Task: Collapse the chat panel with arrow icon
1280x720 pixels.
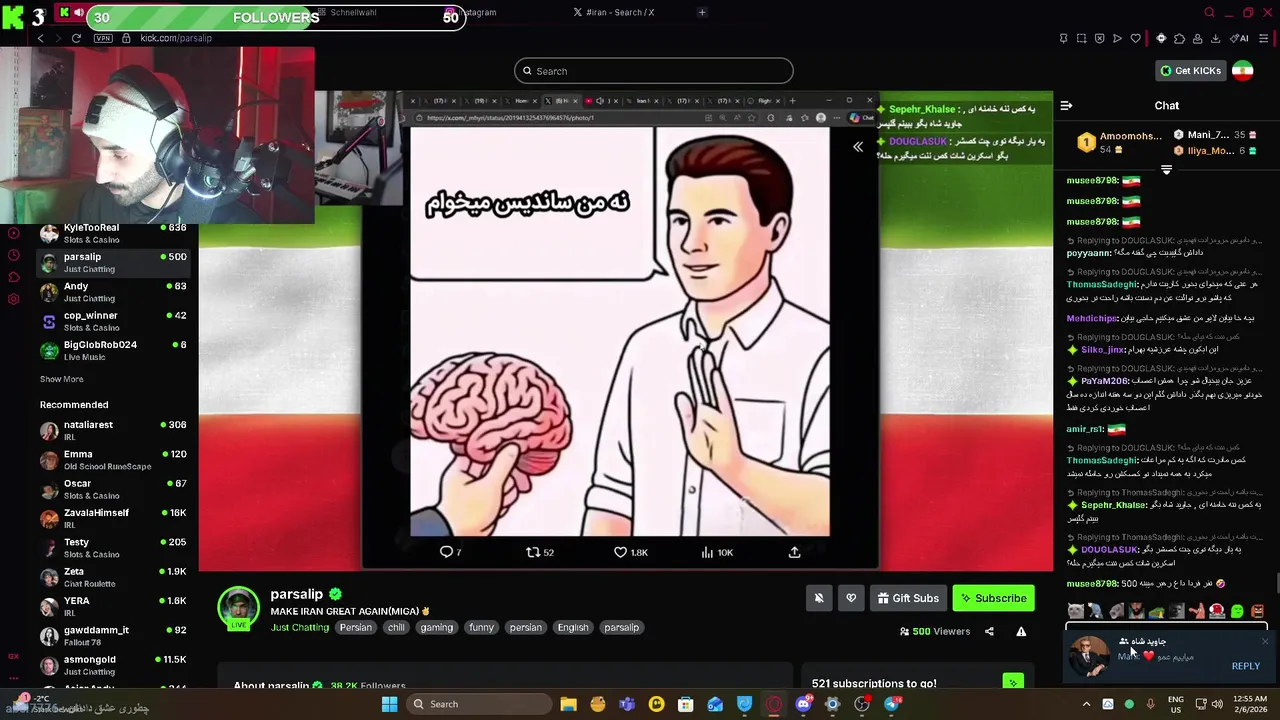Action: pos(1066,105)
